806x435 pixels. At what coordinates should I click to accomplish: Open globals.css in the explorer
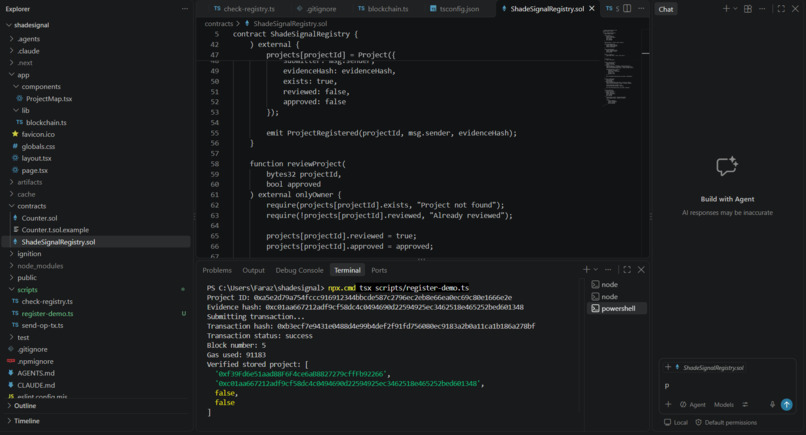38,147
